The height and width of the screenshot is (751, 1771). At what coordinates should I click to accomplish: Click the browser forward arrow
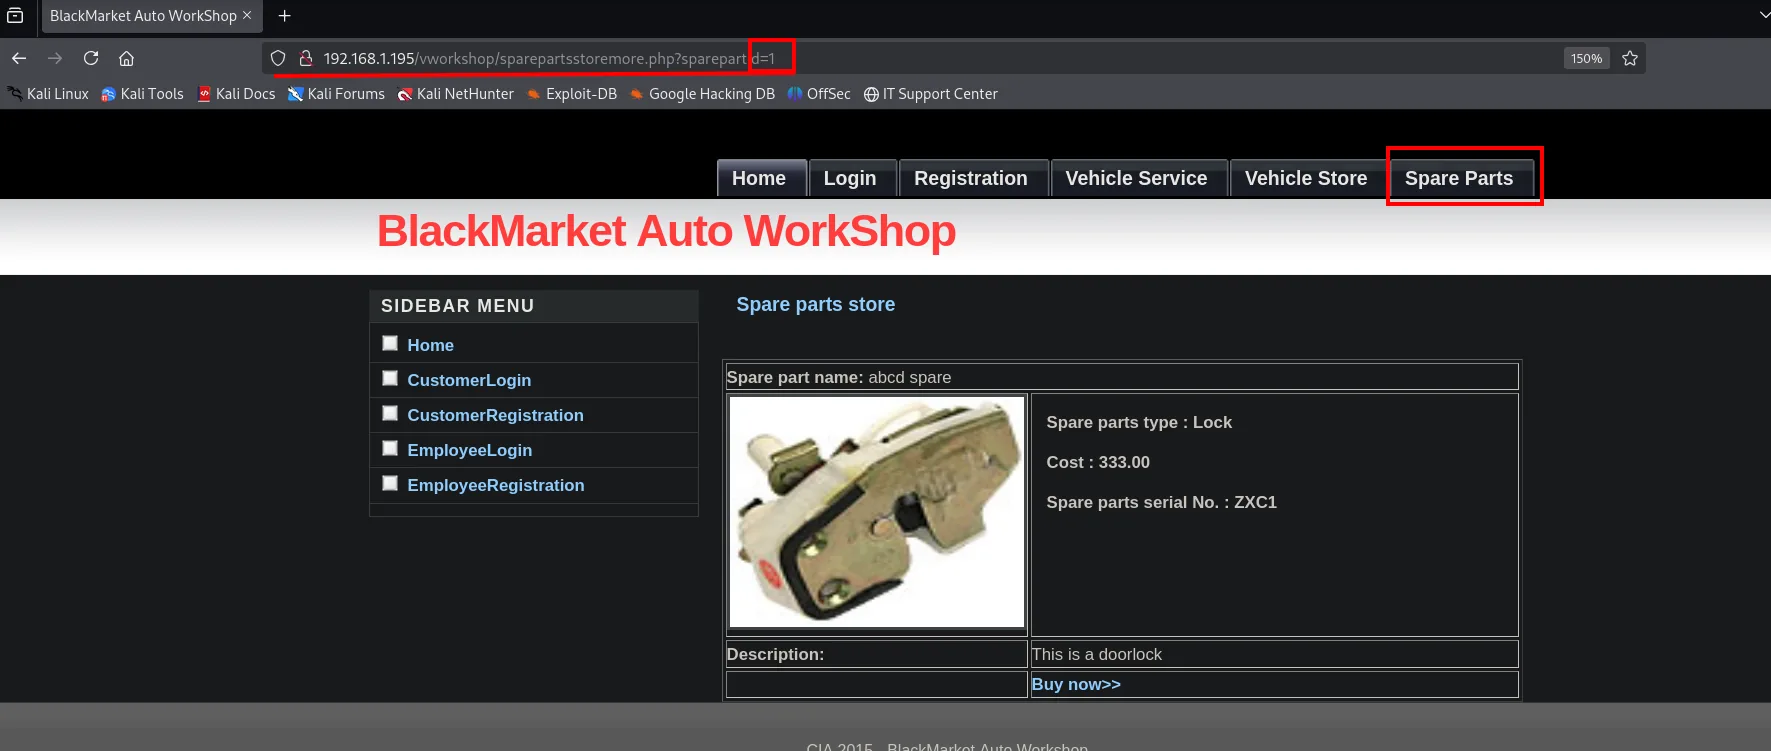pyautogui.click(x=55, y=58)
